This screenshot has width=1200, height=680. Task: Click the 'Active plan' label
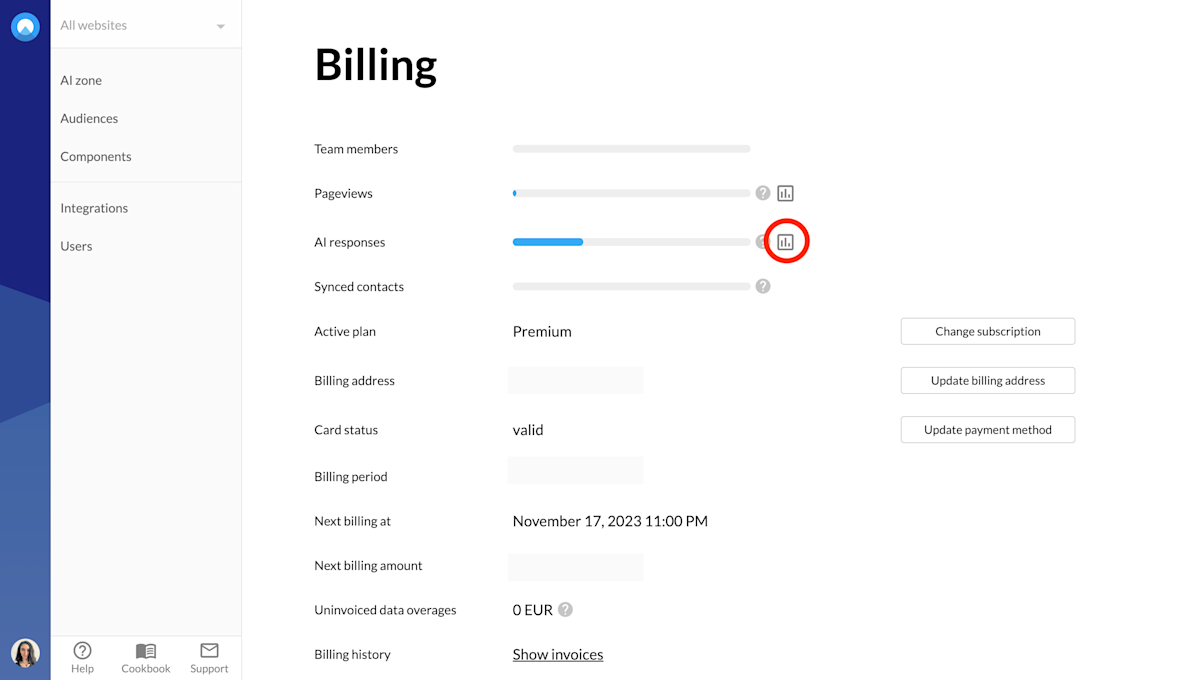pyautogui.click(x=345, y=331)
